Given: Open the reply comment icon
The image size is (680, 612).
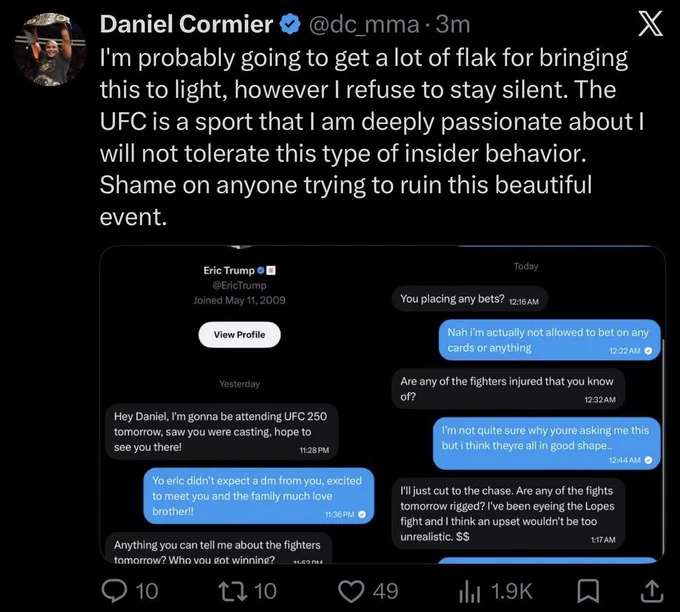Looking at the screenshot, I should 114,591.
